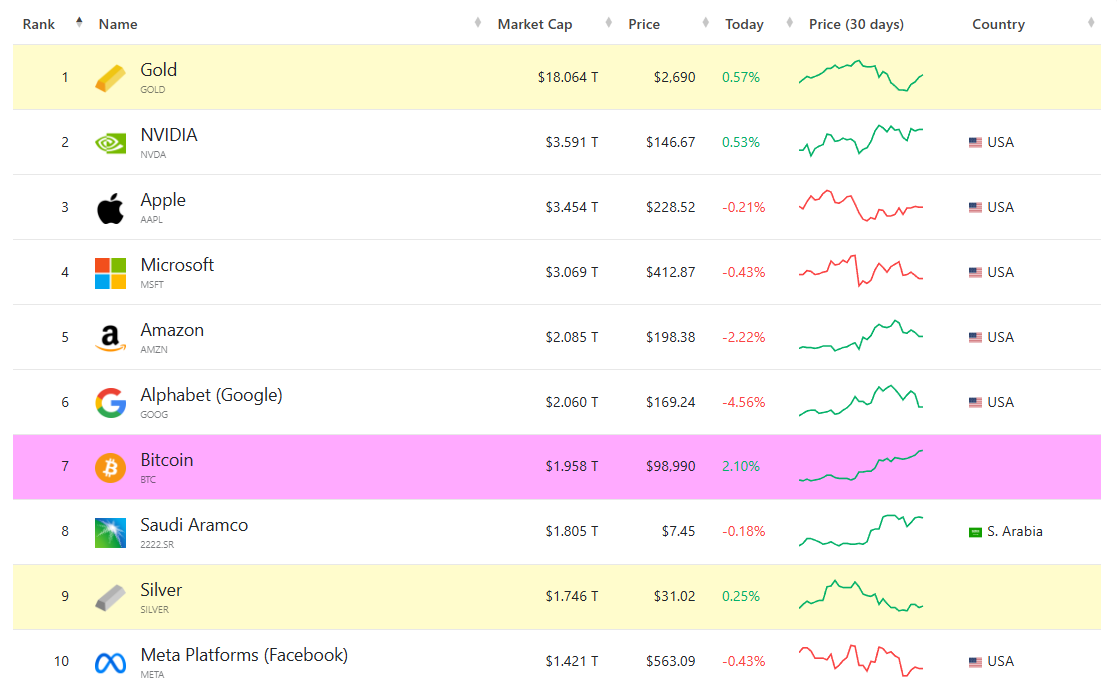Click the Amazon logo icon
Screen dimensions: 1117x693
(110, 338)
